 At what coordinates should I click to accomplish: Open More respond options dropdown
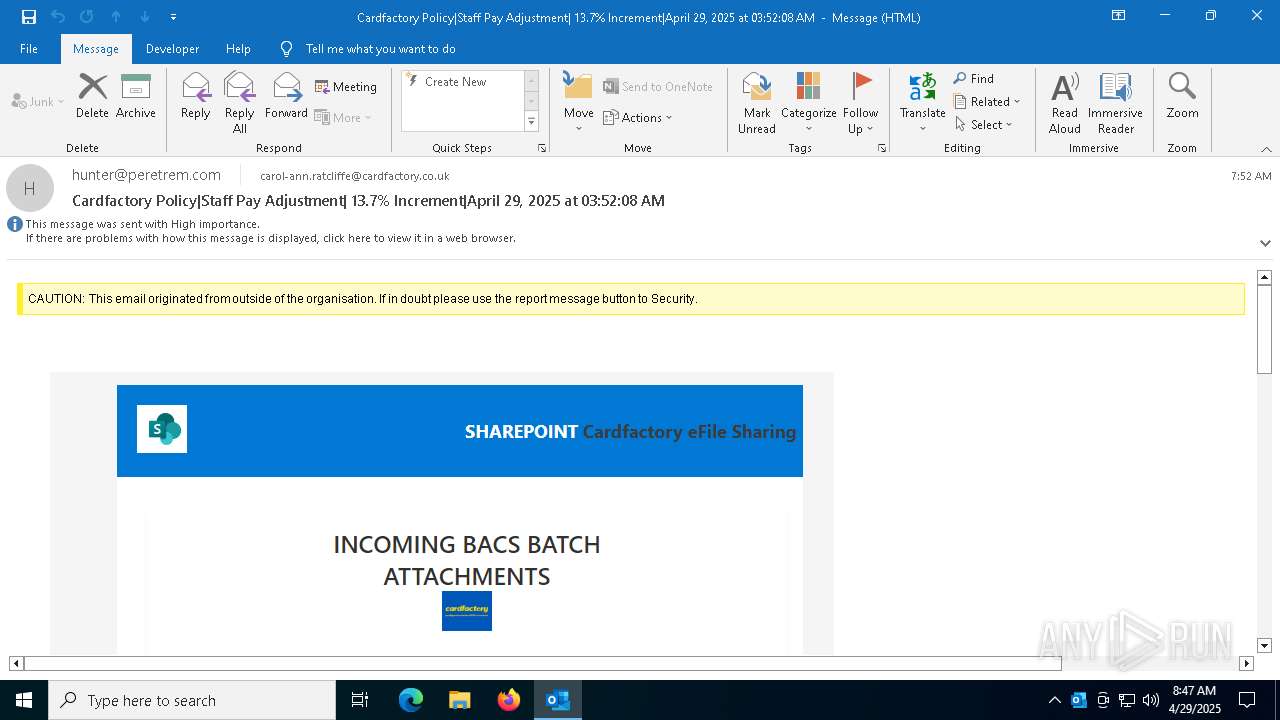point(343,117)
